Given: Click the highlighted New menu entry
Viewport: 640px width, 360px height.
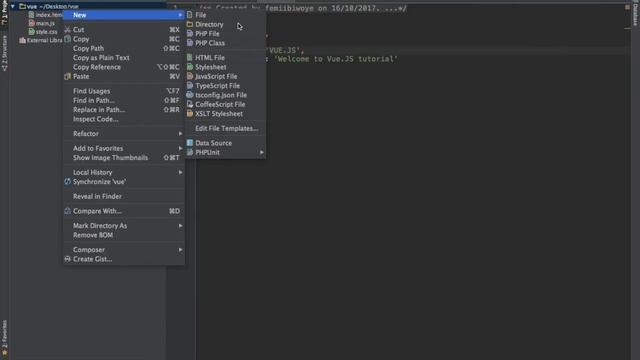Looking at the screenshot, I should [x=124, y=15].
